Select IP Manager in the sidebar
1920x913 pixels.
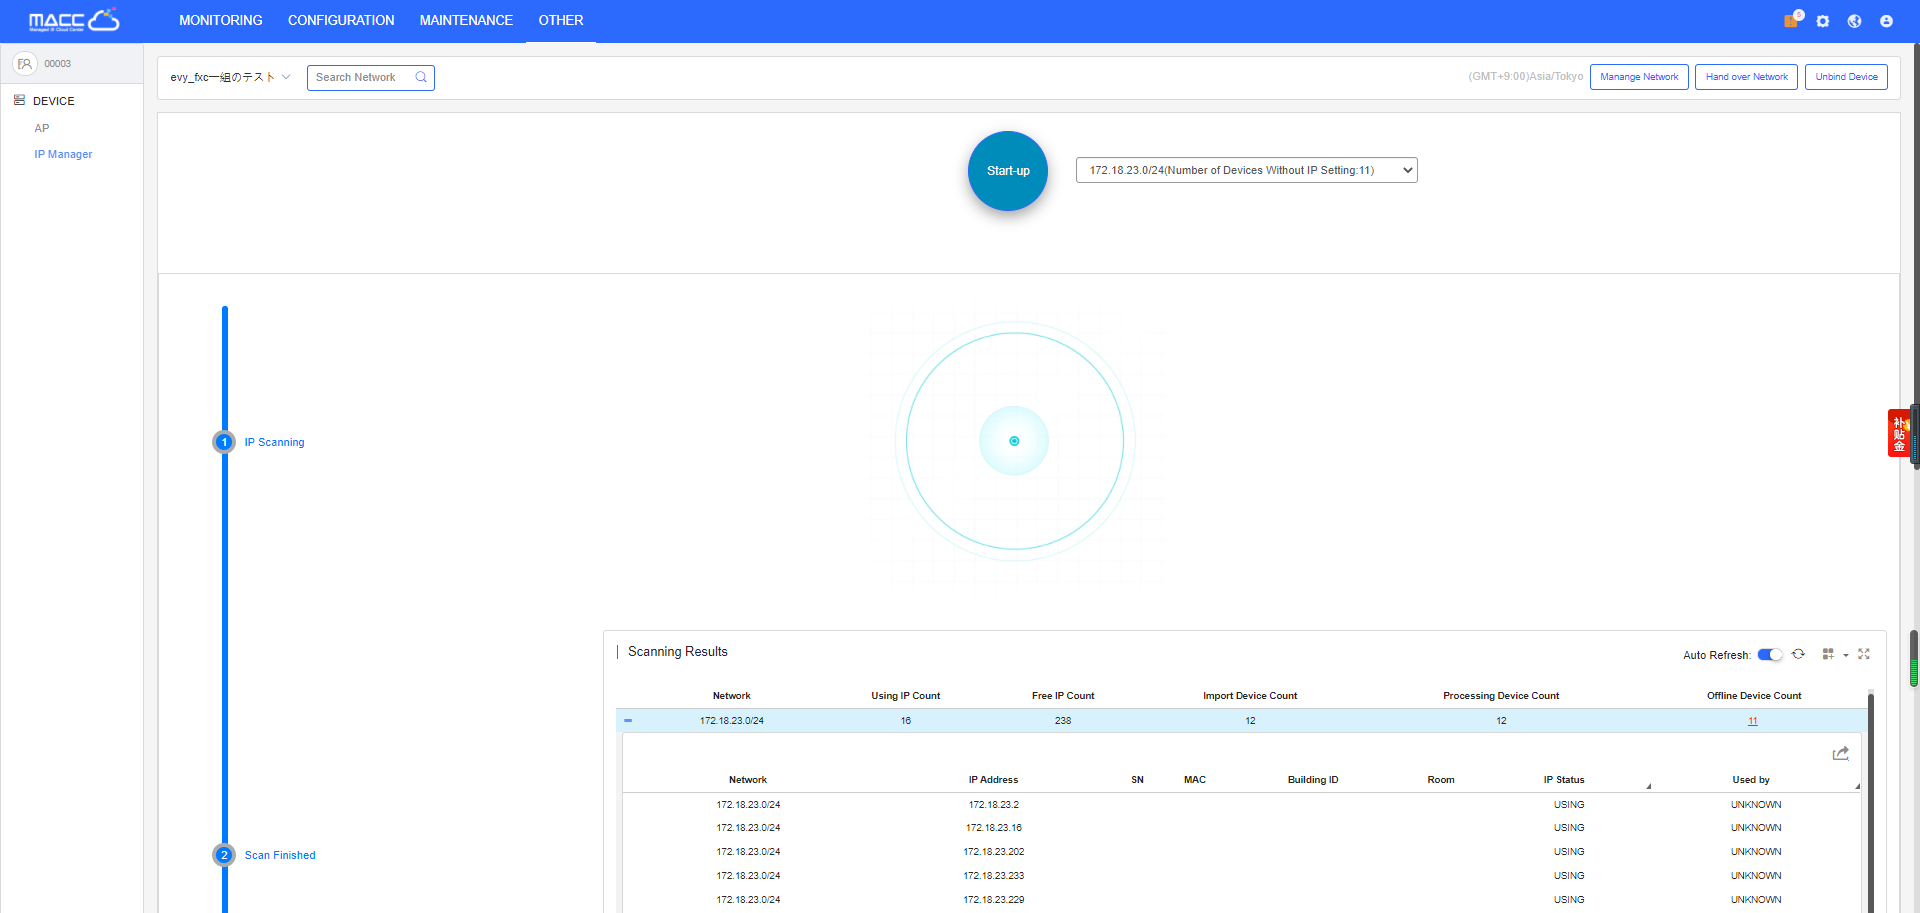tap(63, 154)
